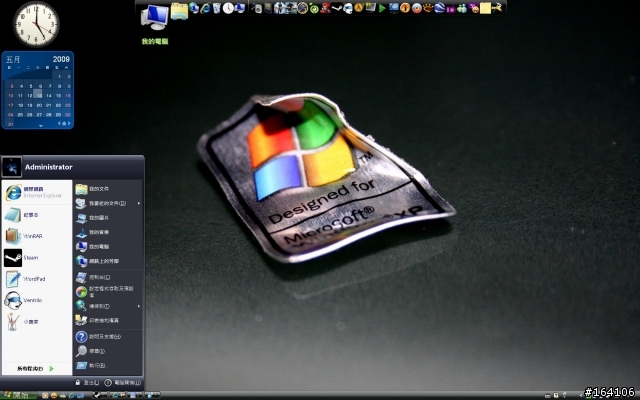Click the 登出 Log Off button
This screenshot has height=400, width=640.
(87, 382)
